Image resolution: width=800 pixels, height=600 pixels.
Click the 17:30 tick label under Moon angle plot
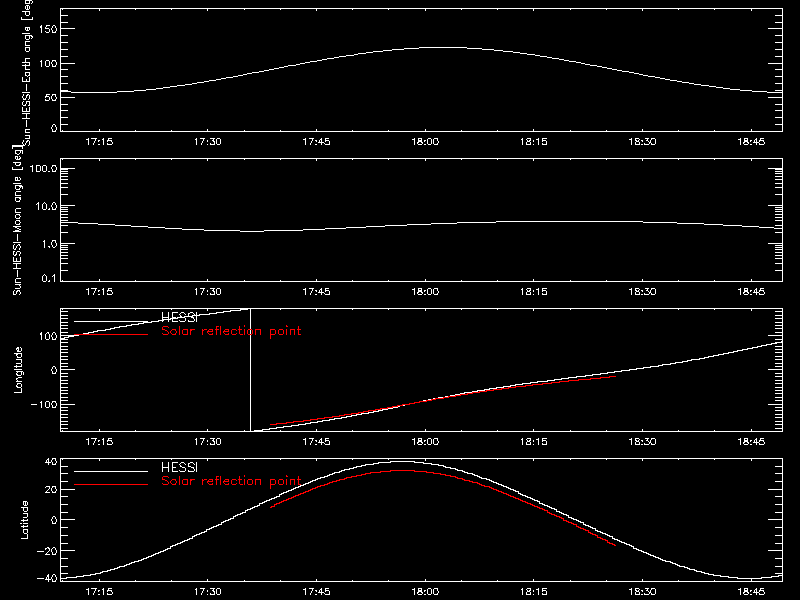tap(208, 292)
